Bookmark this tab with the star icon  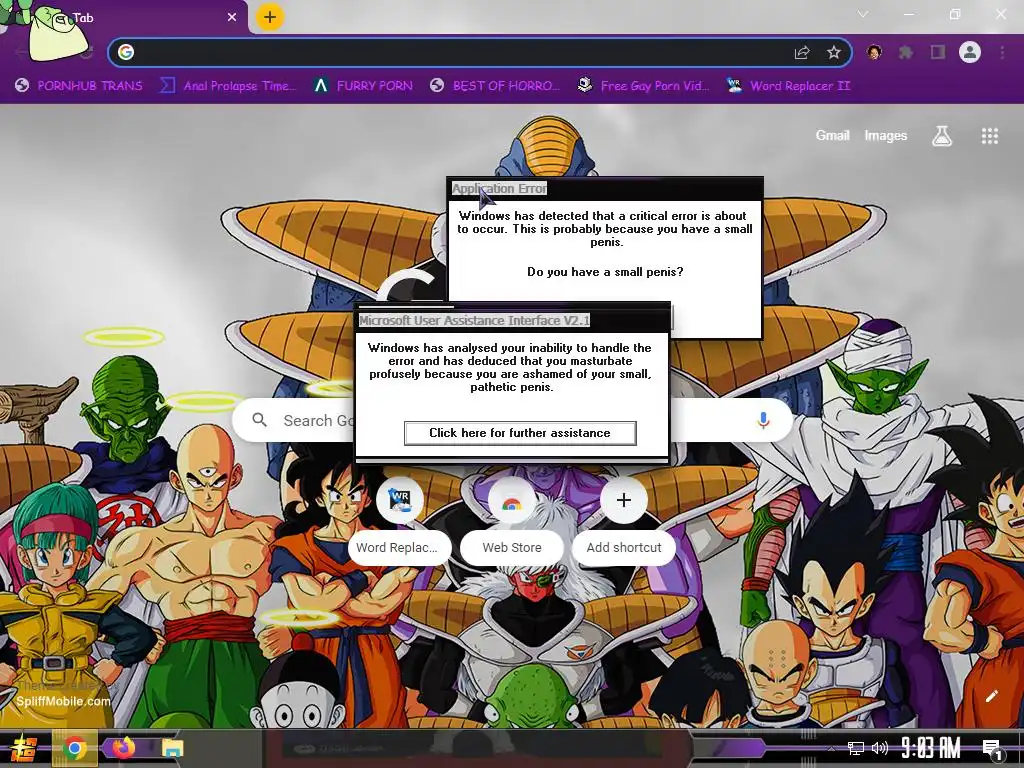[833, 52]
